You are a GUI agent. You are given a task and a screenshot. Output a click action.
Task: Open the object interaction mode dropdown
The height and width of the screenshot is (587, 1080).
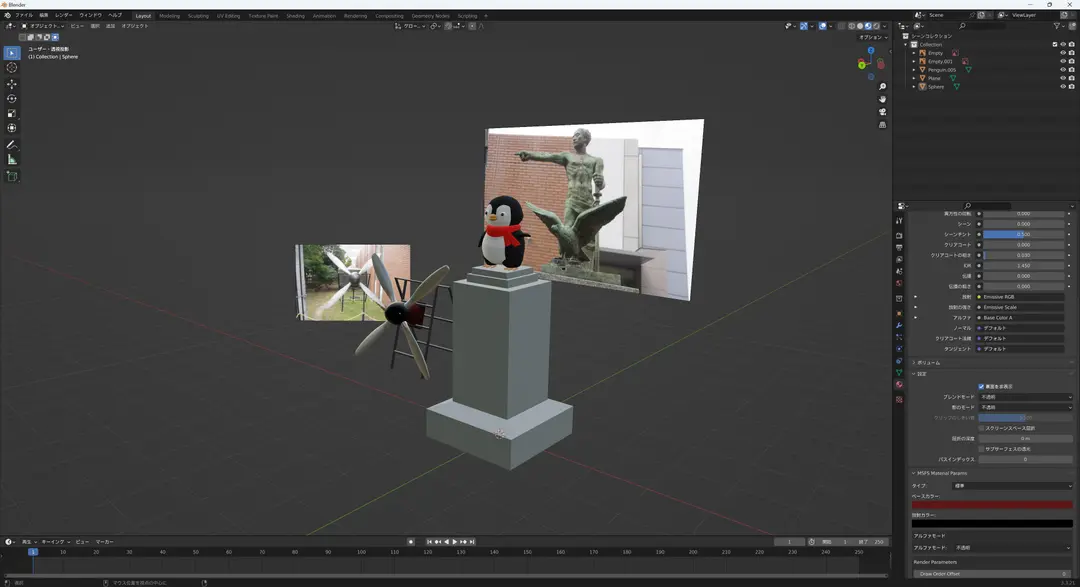[x=43, y=26]
